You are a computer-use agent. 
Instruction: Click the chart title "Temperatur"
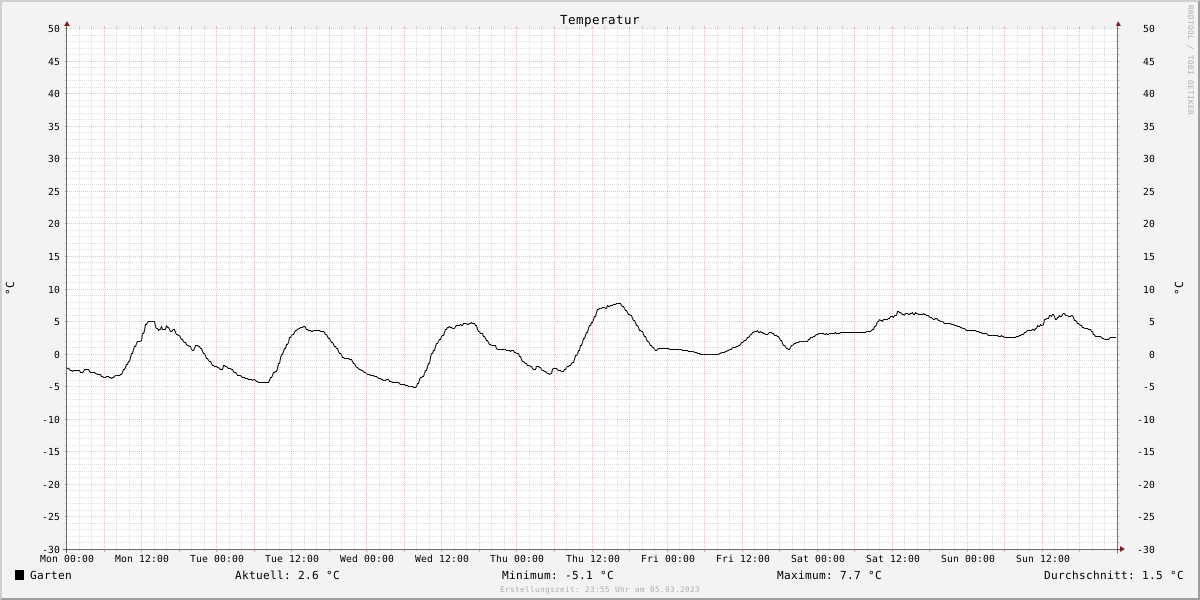[600, 20]
